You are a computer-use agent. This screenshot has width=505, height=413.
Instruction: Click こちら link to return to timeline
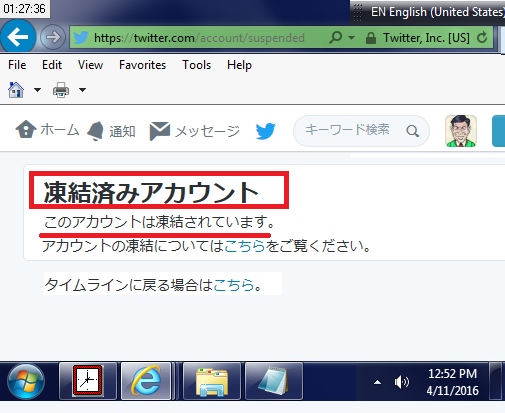pos(234,285)
